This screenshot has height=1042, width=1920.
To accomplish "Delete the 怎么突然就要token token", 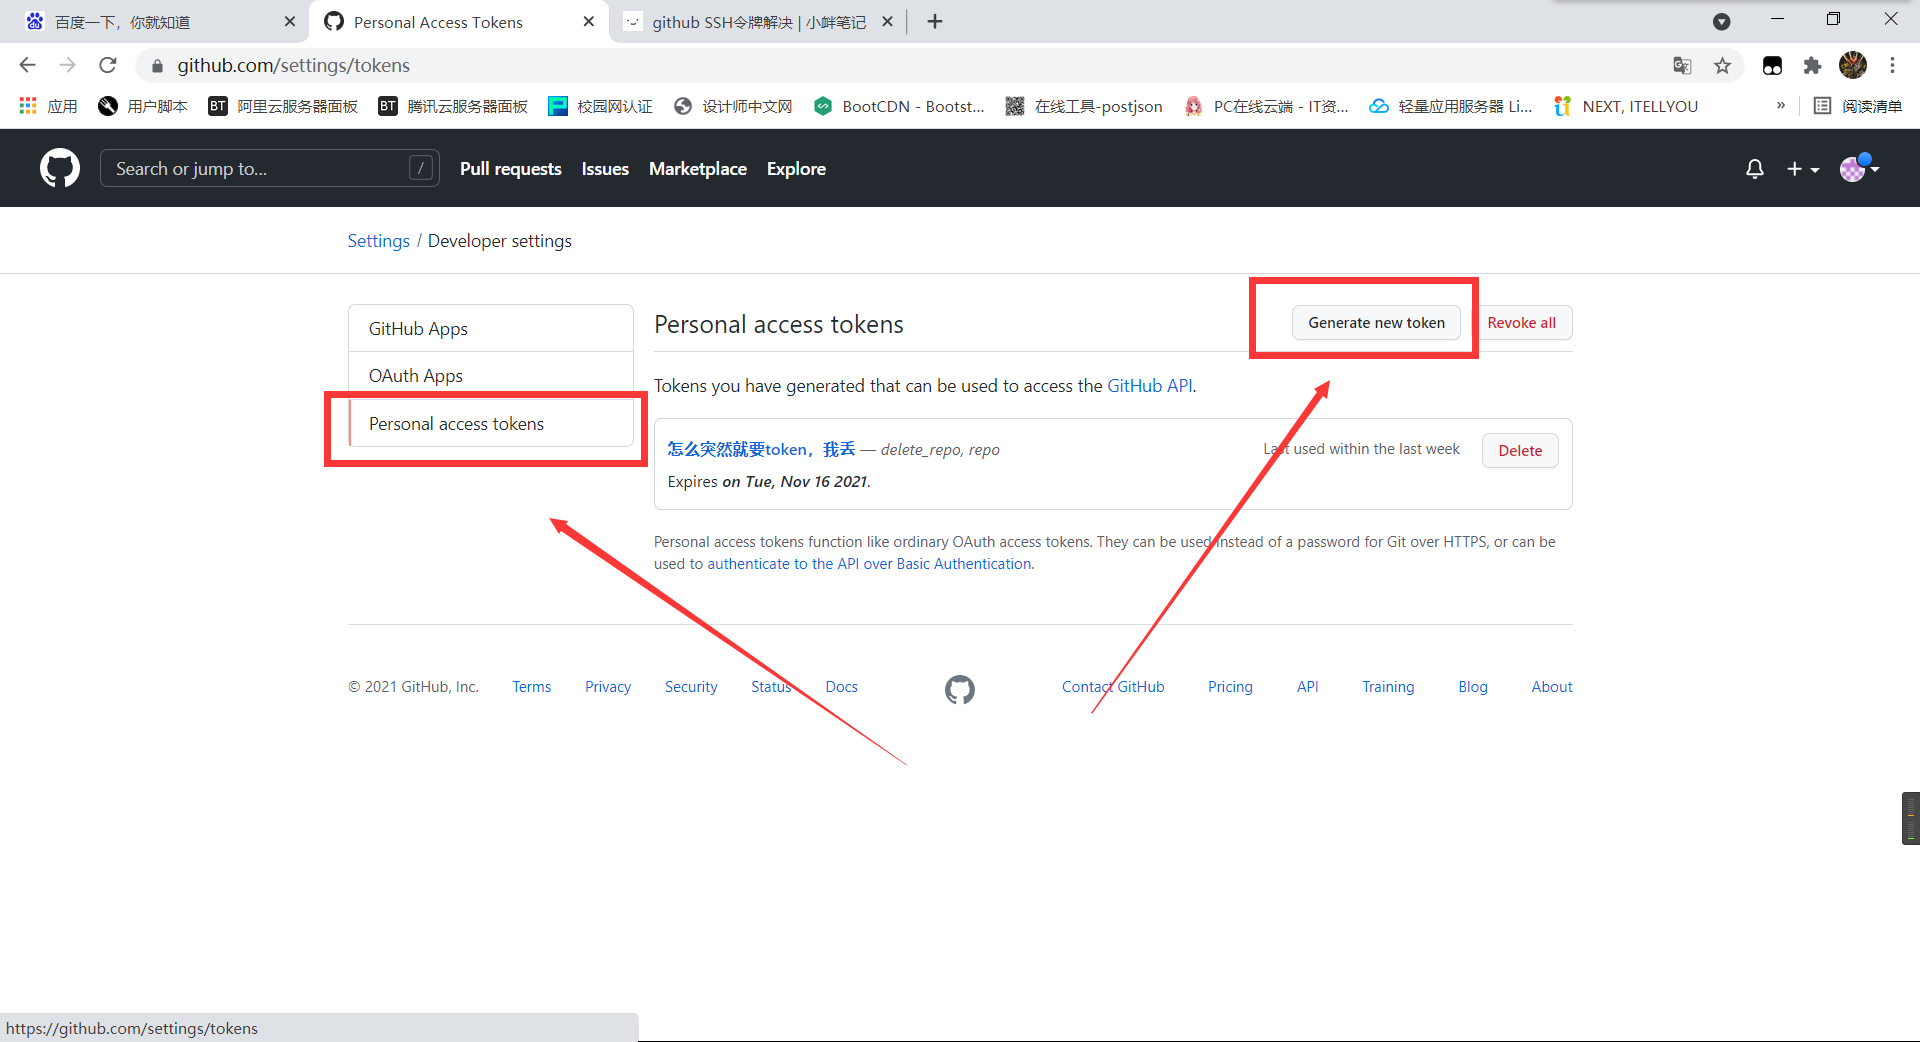I will click(1520, 451).
